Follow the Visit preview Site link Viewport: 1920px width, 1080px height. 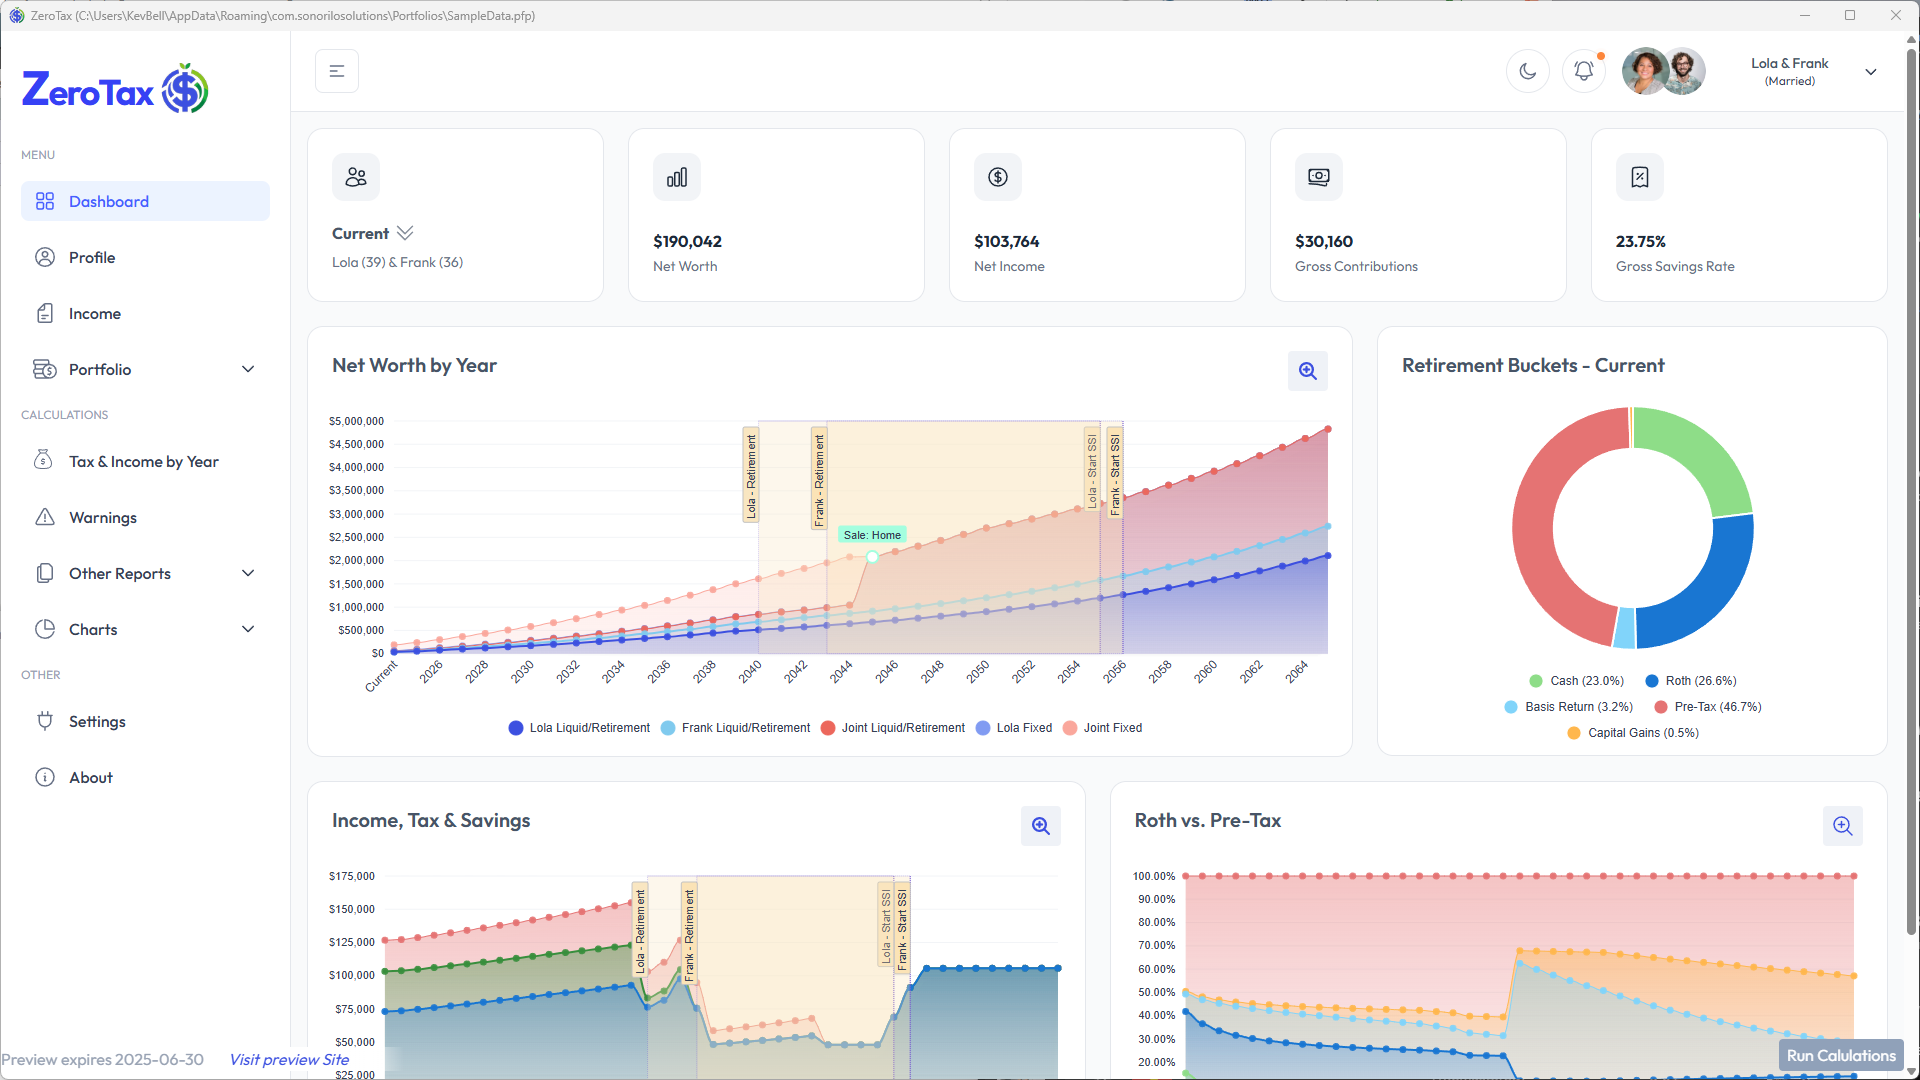(289, 1059)
